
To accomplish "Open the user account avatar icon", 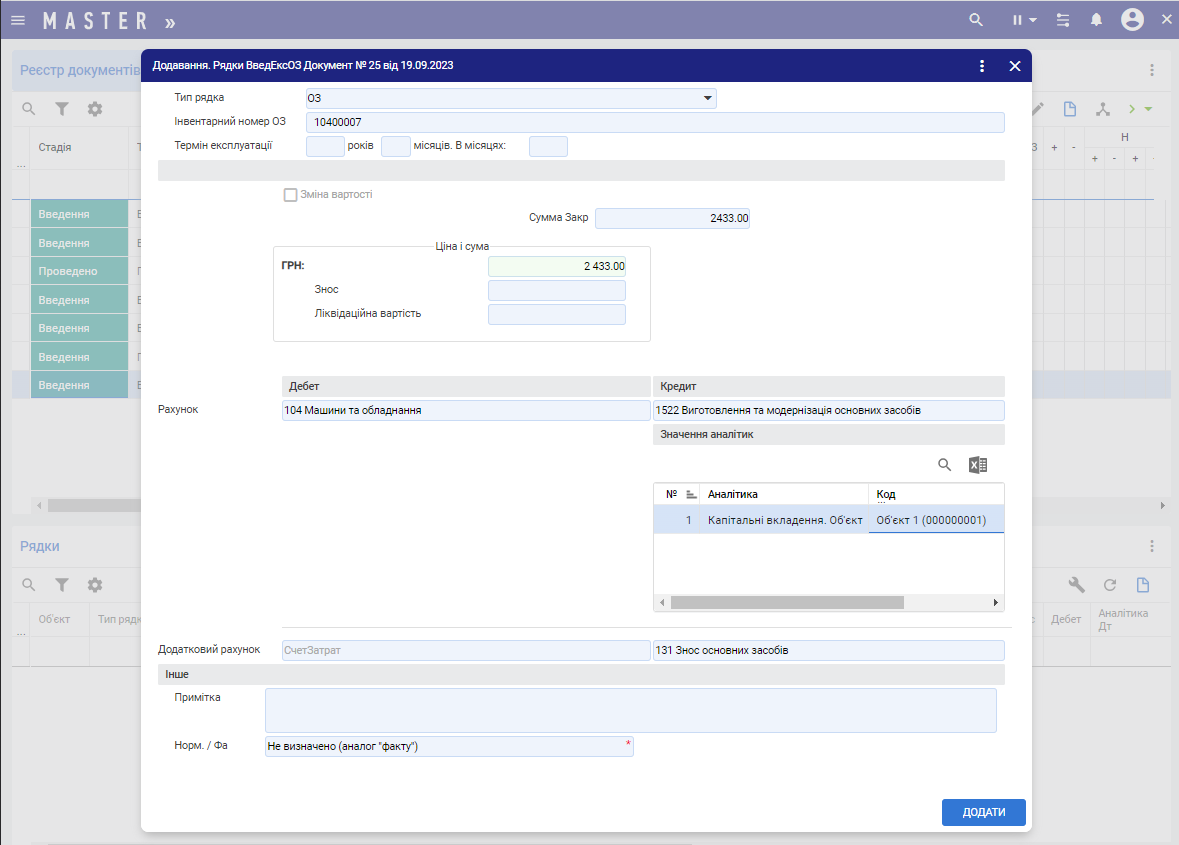I will 1132,20.
